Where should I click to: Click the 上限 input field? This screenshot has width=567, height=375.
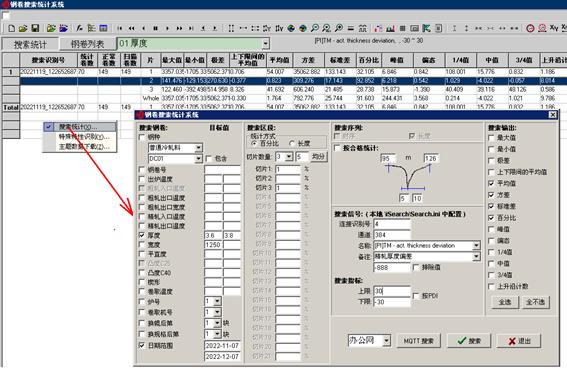pyautogui.click(x=392, y=291)
